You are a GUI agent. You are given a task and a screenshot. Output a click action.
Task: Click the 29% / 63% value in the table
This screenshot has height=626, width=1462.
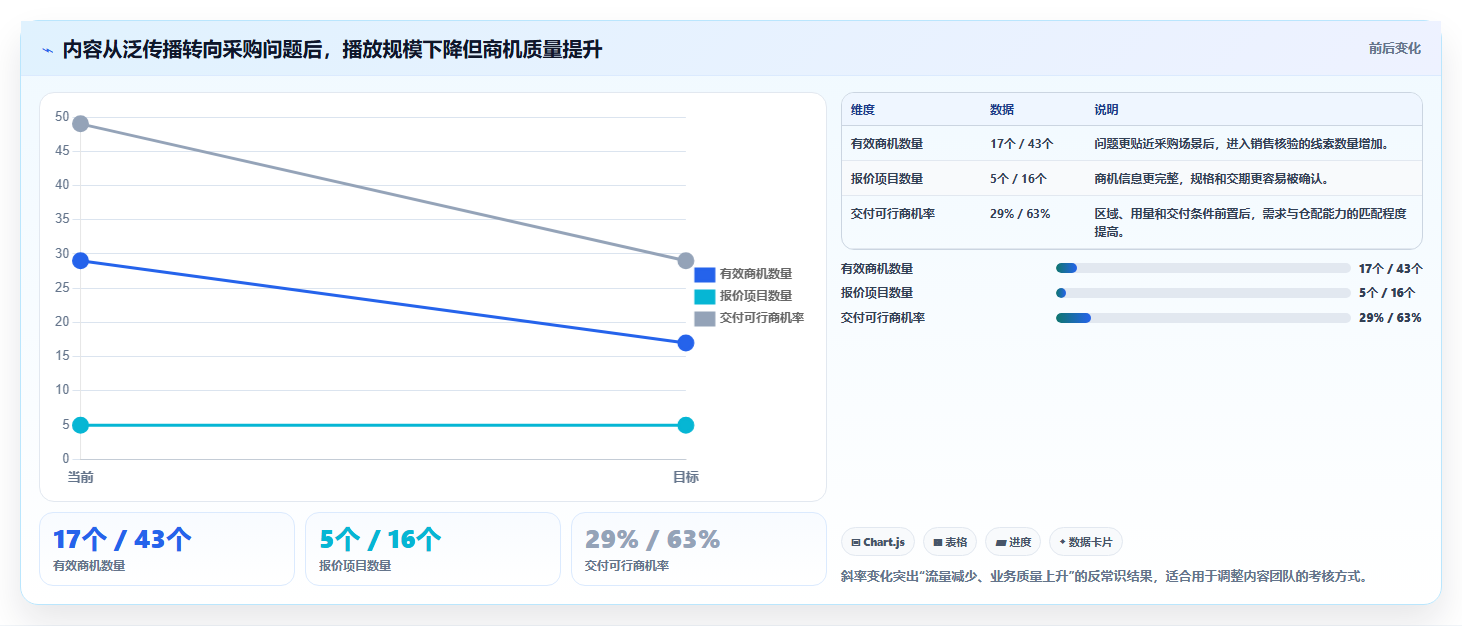click(x=1020, y=214)
